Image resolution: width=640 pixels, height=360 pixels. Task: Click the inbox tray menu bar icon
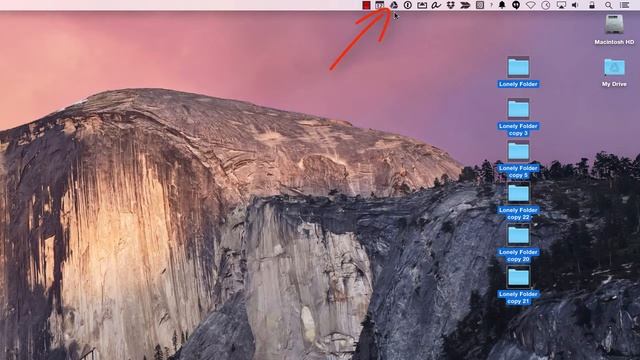click(422, 5)
